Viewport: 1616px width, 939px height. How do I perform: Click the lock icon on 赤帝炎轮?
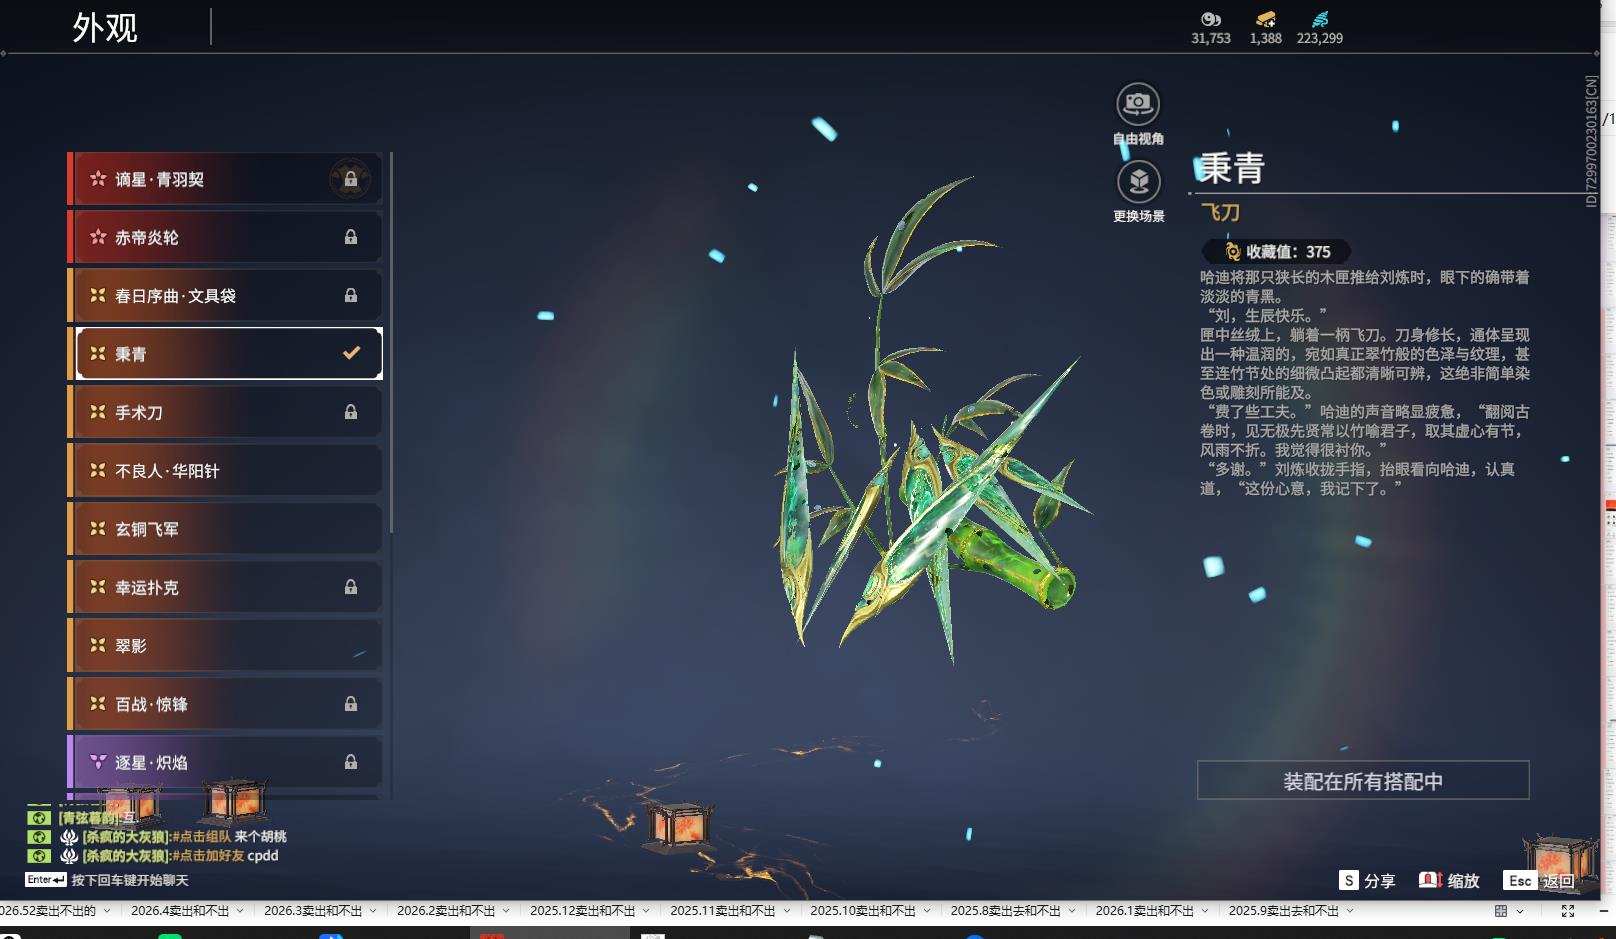pos(351,237)
